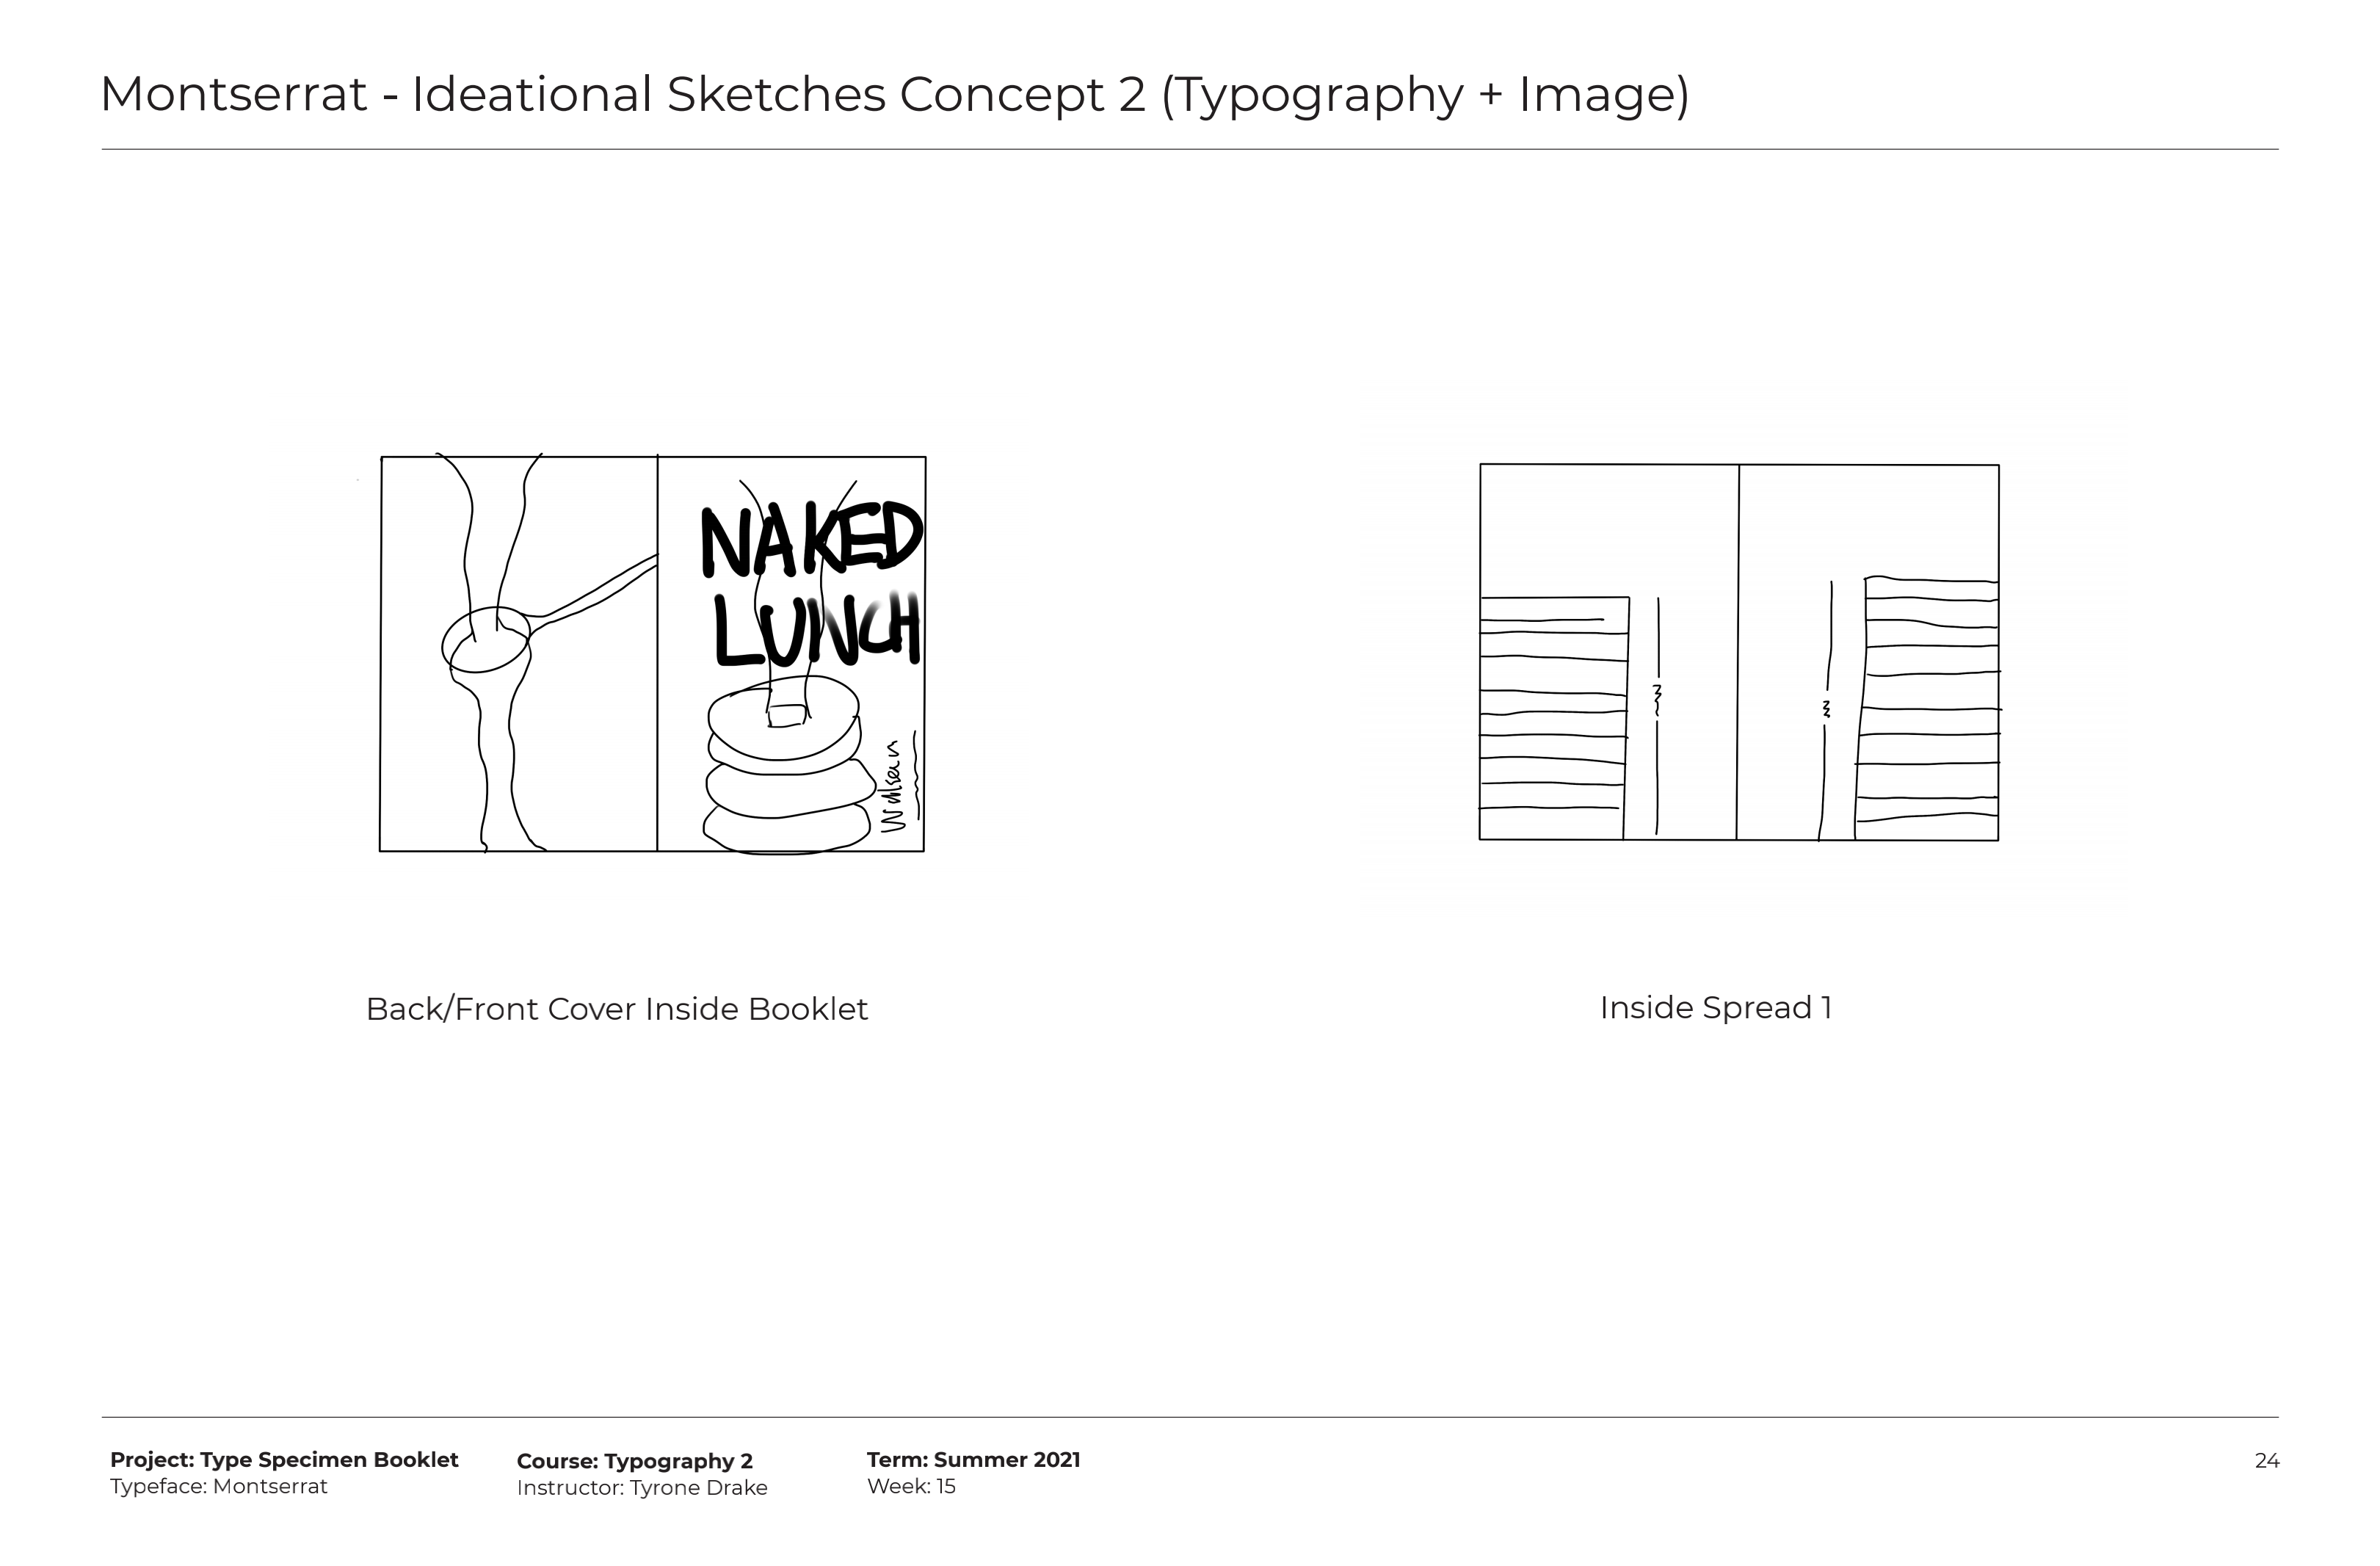Click the page number 24
Image resolution: width=2380 pixels, height=1566 pixels.
click(2266, 1461)
